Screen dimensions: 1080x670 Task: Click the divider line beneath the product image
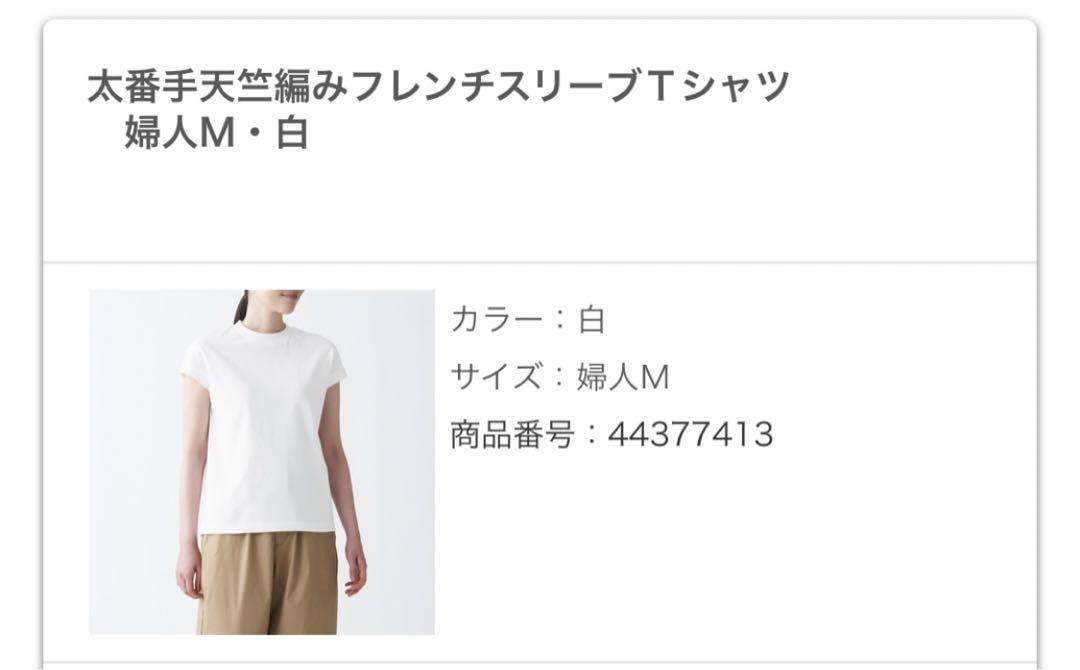coord(540,662)
